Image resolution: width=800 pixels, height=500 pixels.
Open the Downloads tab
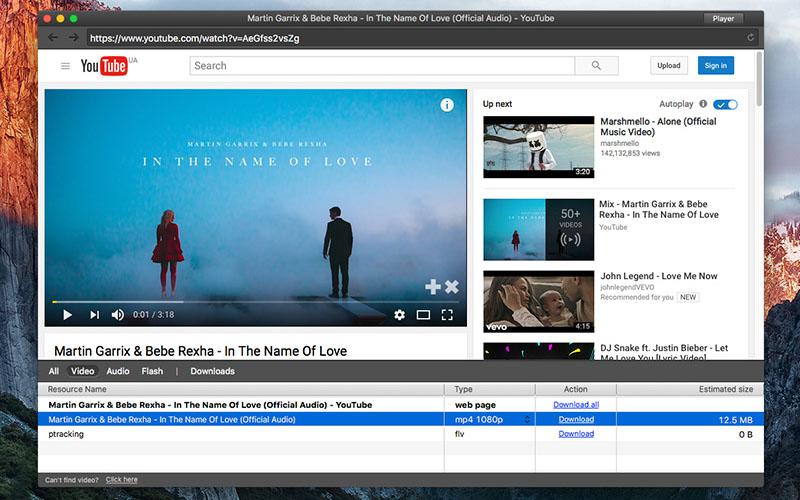[212, 371]
